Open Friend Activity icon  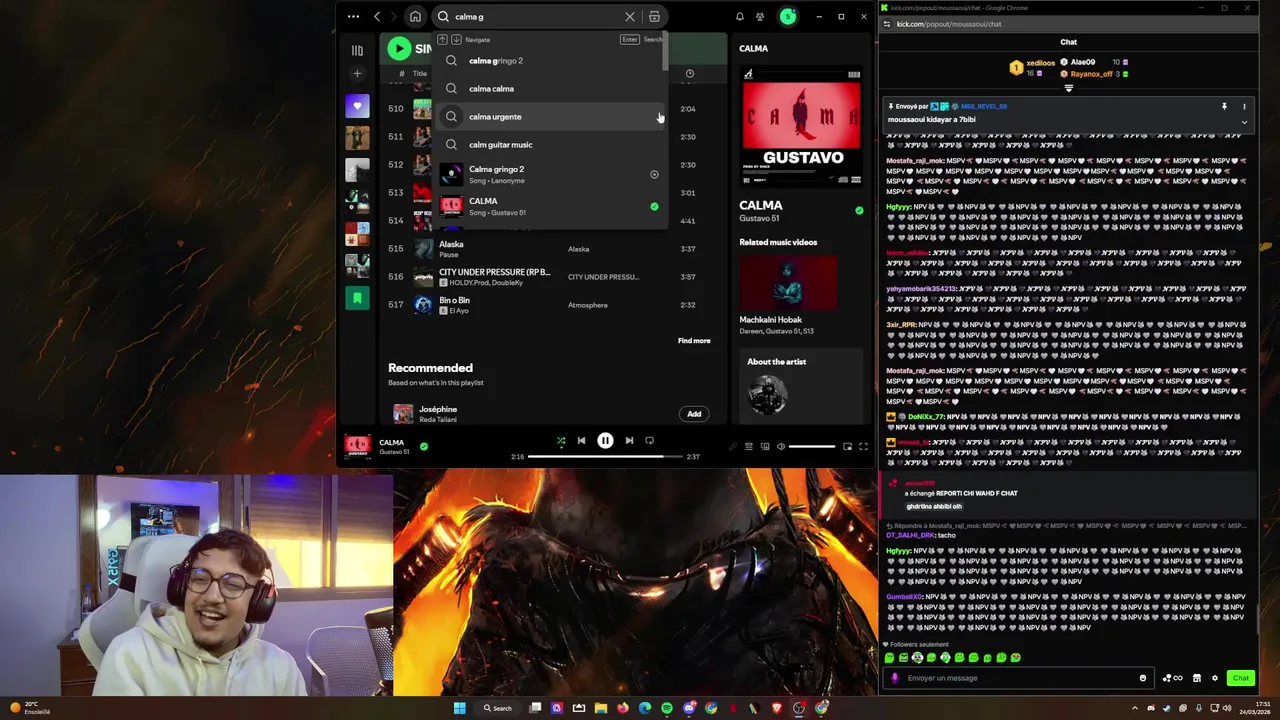tap(760, 17)
